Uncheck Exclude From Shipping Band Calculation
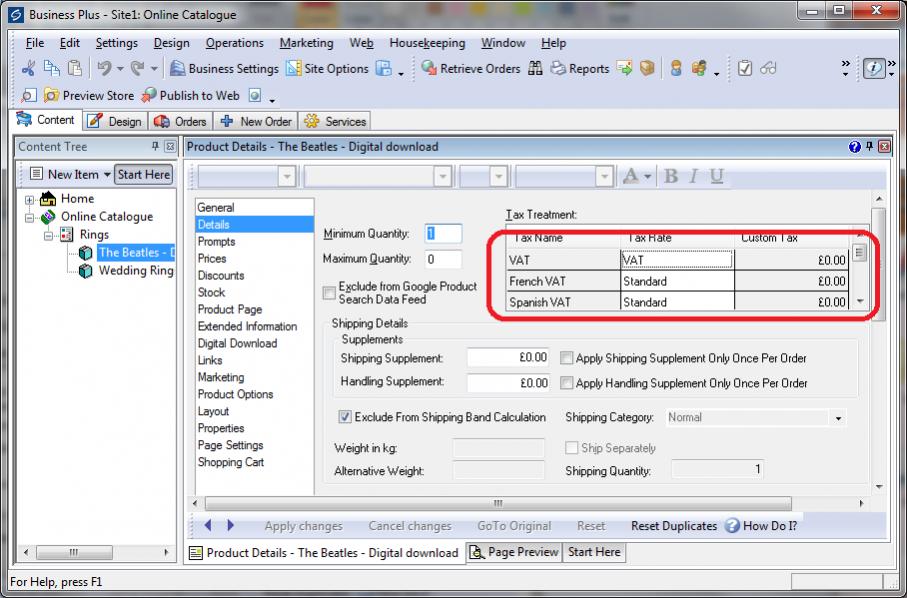This screenshot has width=907, height=598. 345,417
